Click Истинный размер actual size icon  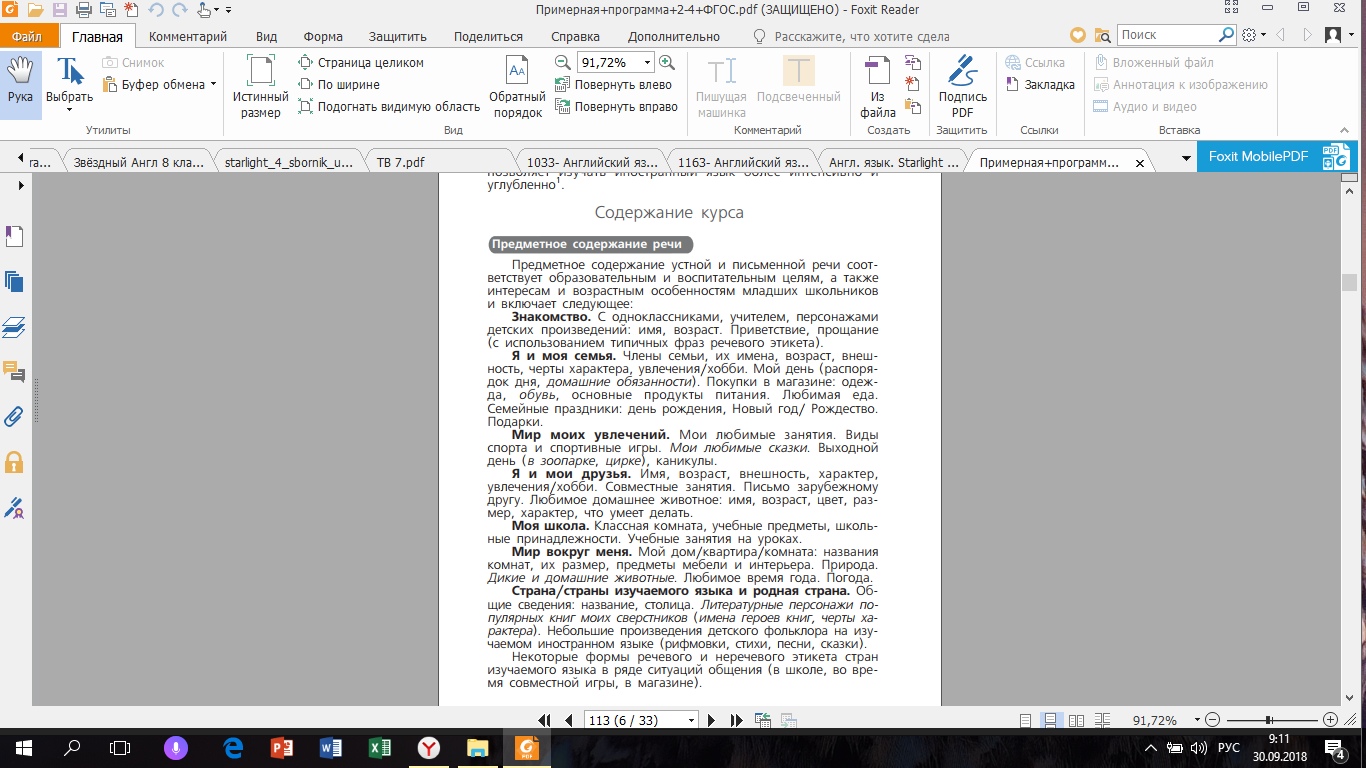(x=260, y=86)
